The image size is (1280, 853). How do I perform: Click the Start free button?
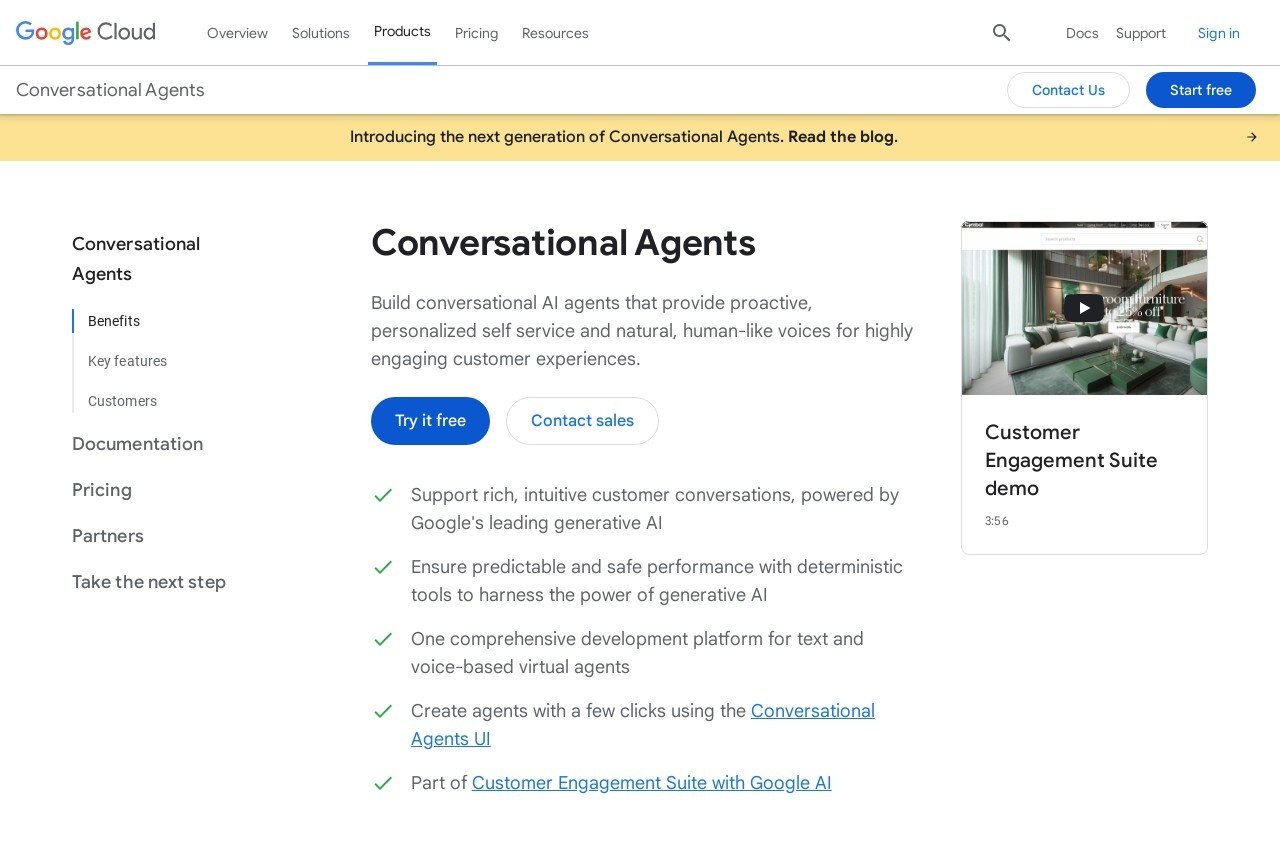pos(1201,90)
